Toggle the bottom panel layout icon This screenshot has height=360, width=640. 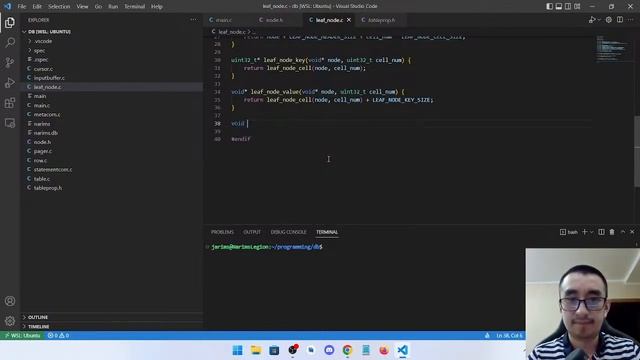(559, 6)
